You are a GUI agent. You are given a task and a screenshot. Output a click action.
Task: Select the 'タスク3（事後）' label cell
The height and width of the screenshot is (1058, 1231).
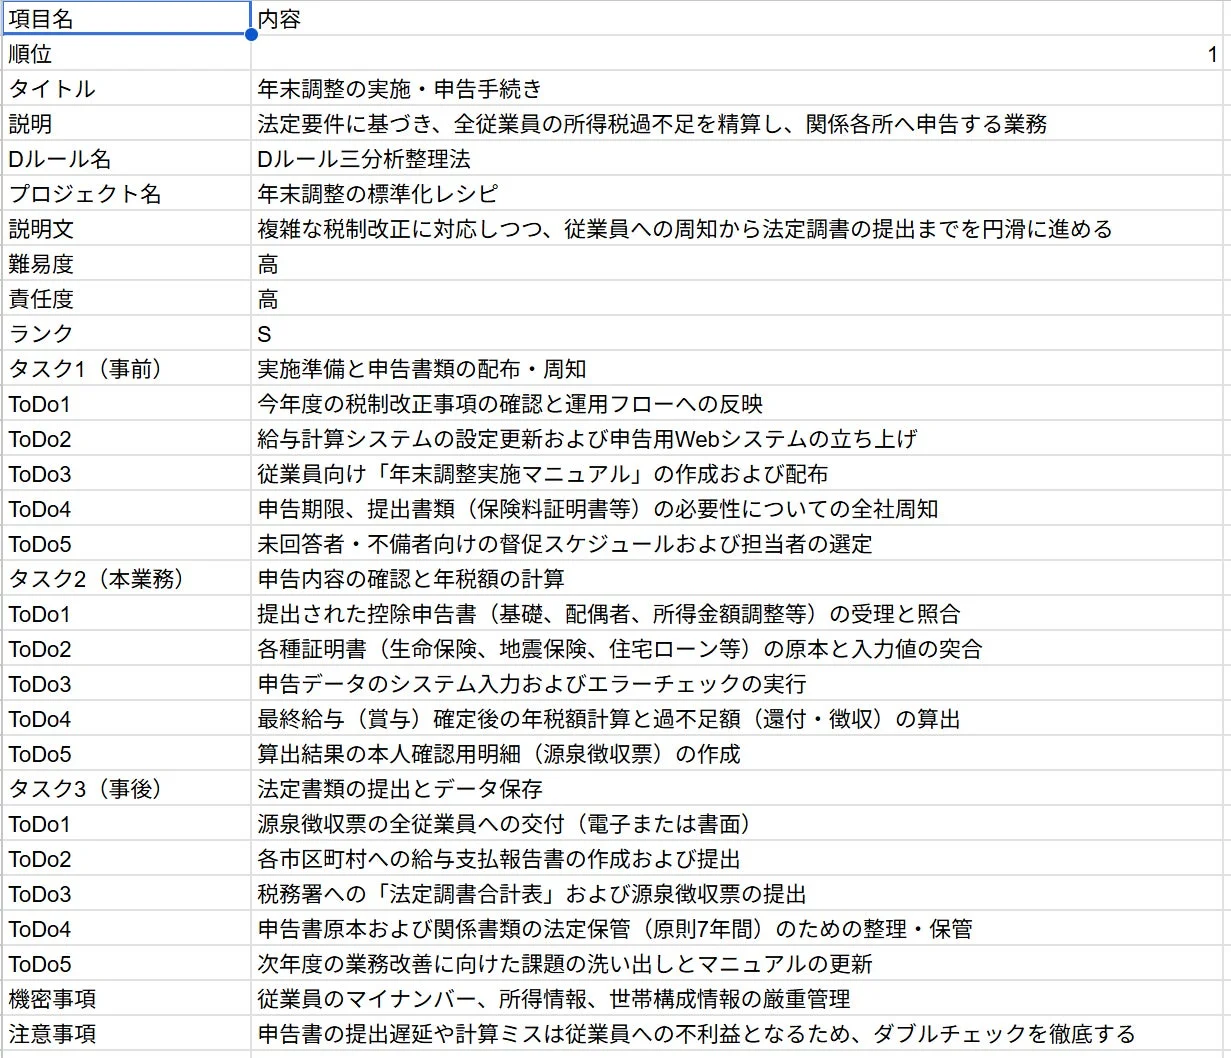click(125, 788)
